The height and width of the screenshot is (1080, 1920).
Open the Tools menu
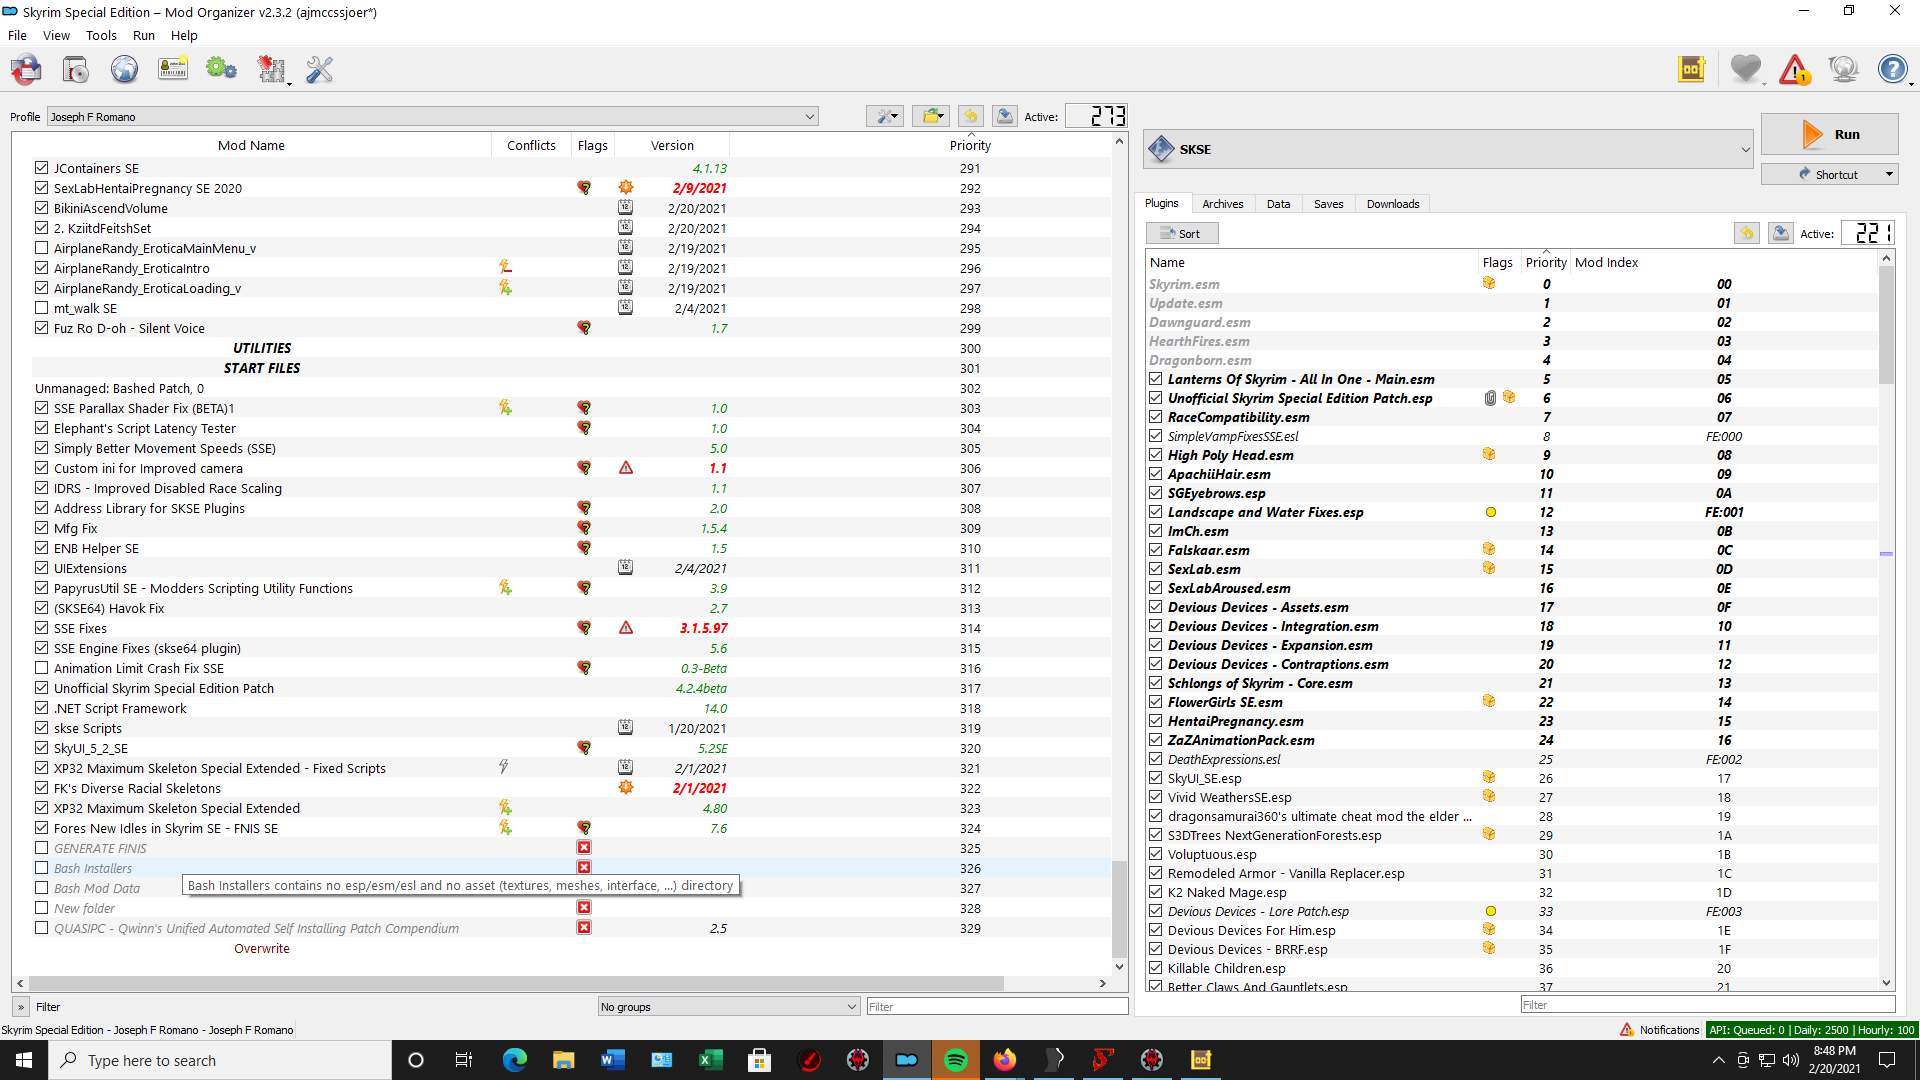[101, 35]
